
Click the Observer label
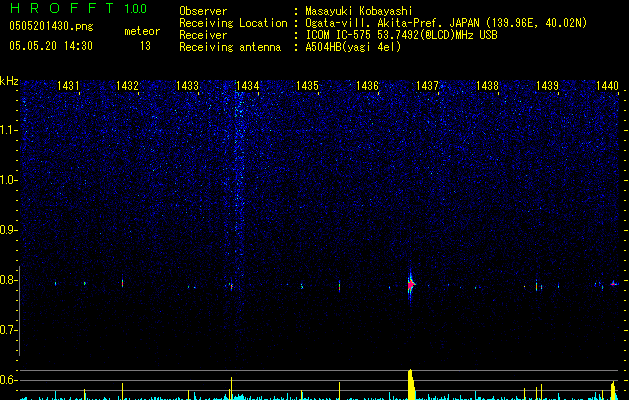click(203, 11)
